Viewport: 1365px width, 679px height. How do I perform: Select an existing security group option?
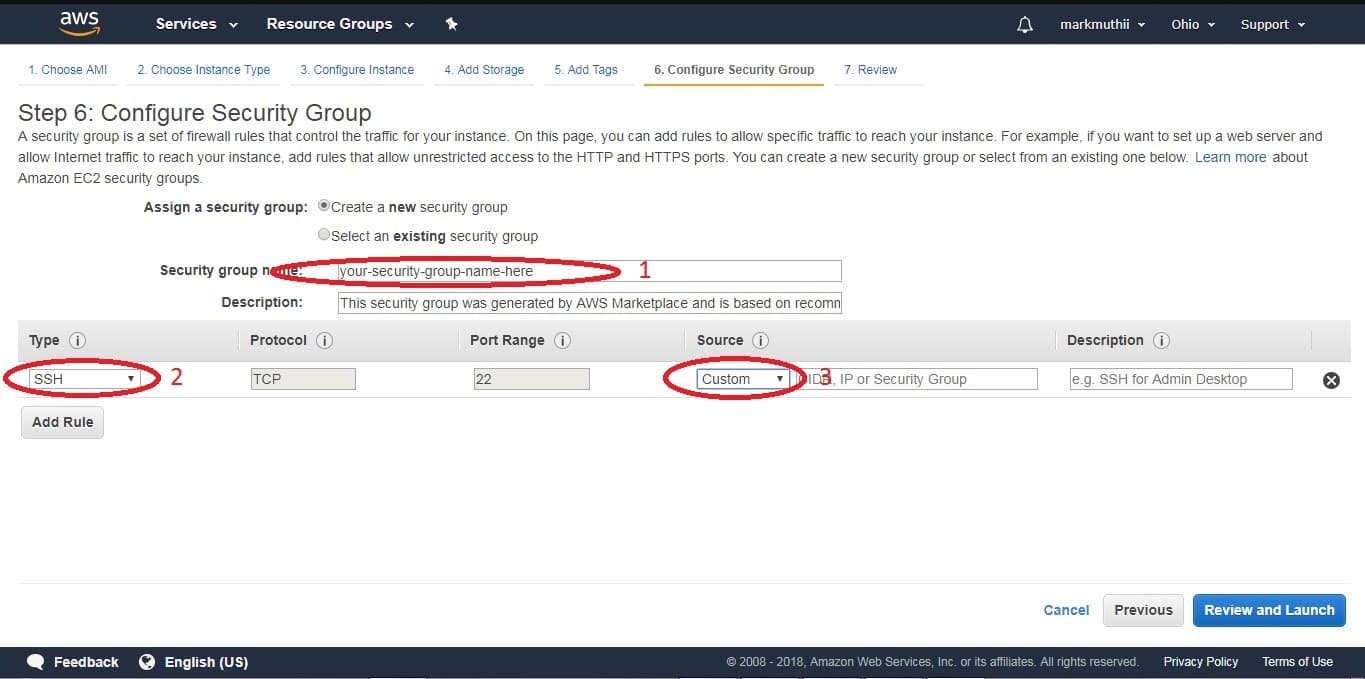(323, 235)
